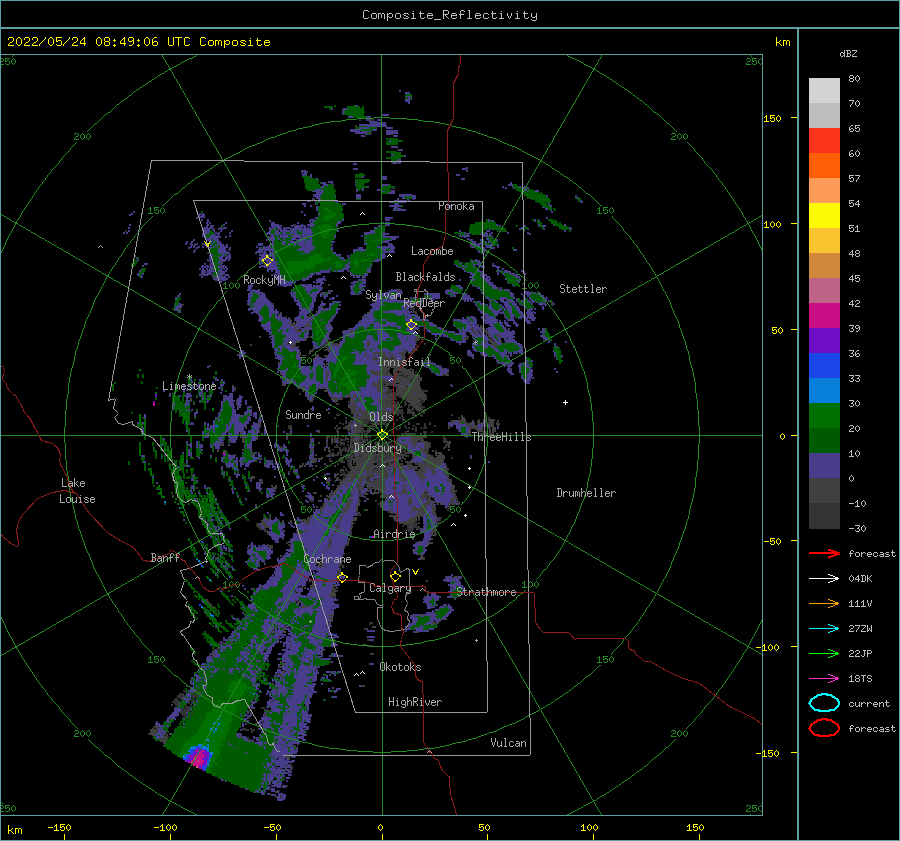Click the Composite_Reflectivity title text
The width and height of the screenshot is (900, 841).
click(449, 15)
